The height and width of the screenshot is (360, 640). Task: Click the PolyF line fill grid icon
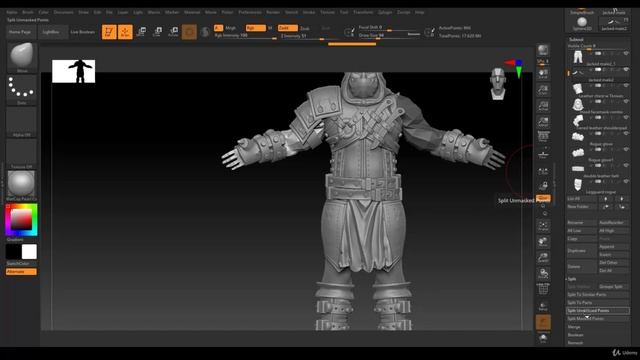[x=543, y=289]
